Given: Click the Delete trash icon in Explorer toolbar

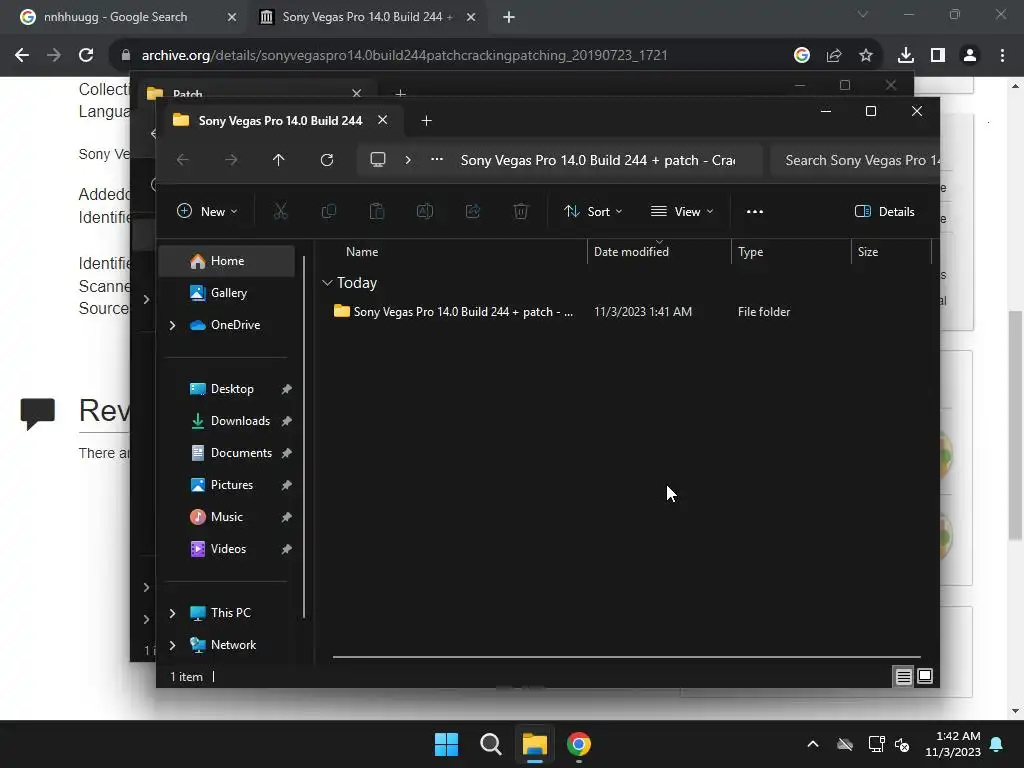Looking at the screenshot, I should [x=520, y=211].
